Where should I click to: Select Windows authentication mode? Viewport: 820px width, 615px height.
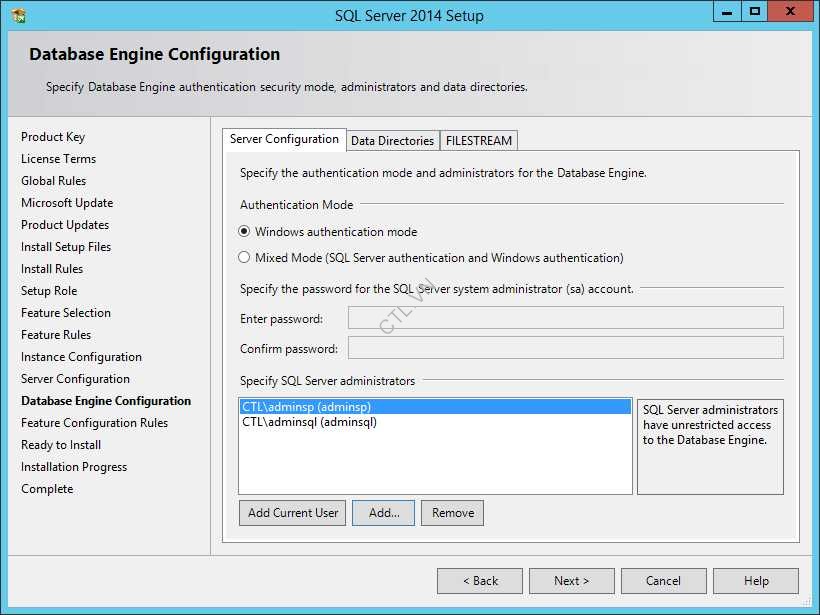(244, 232)
